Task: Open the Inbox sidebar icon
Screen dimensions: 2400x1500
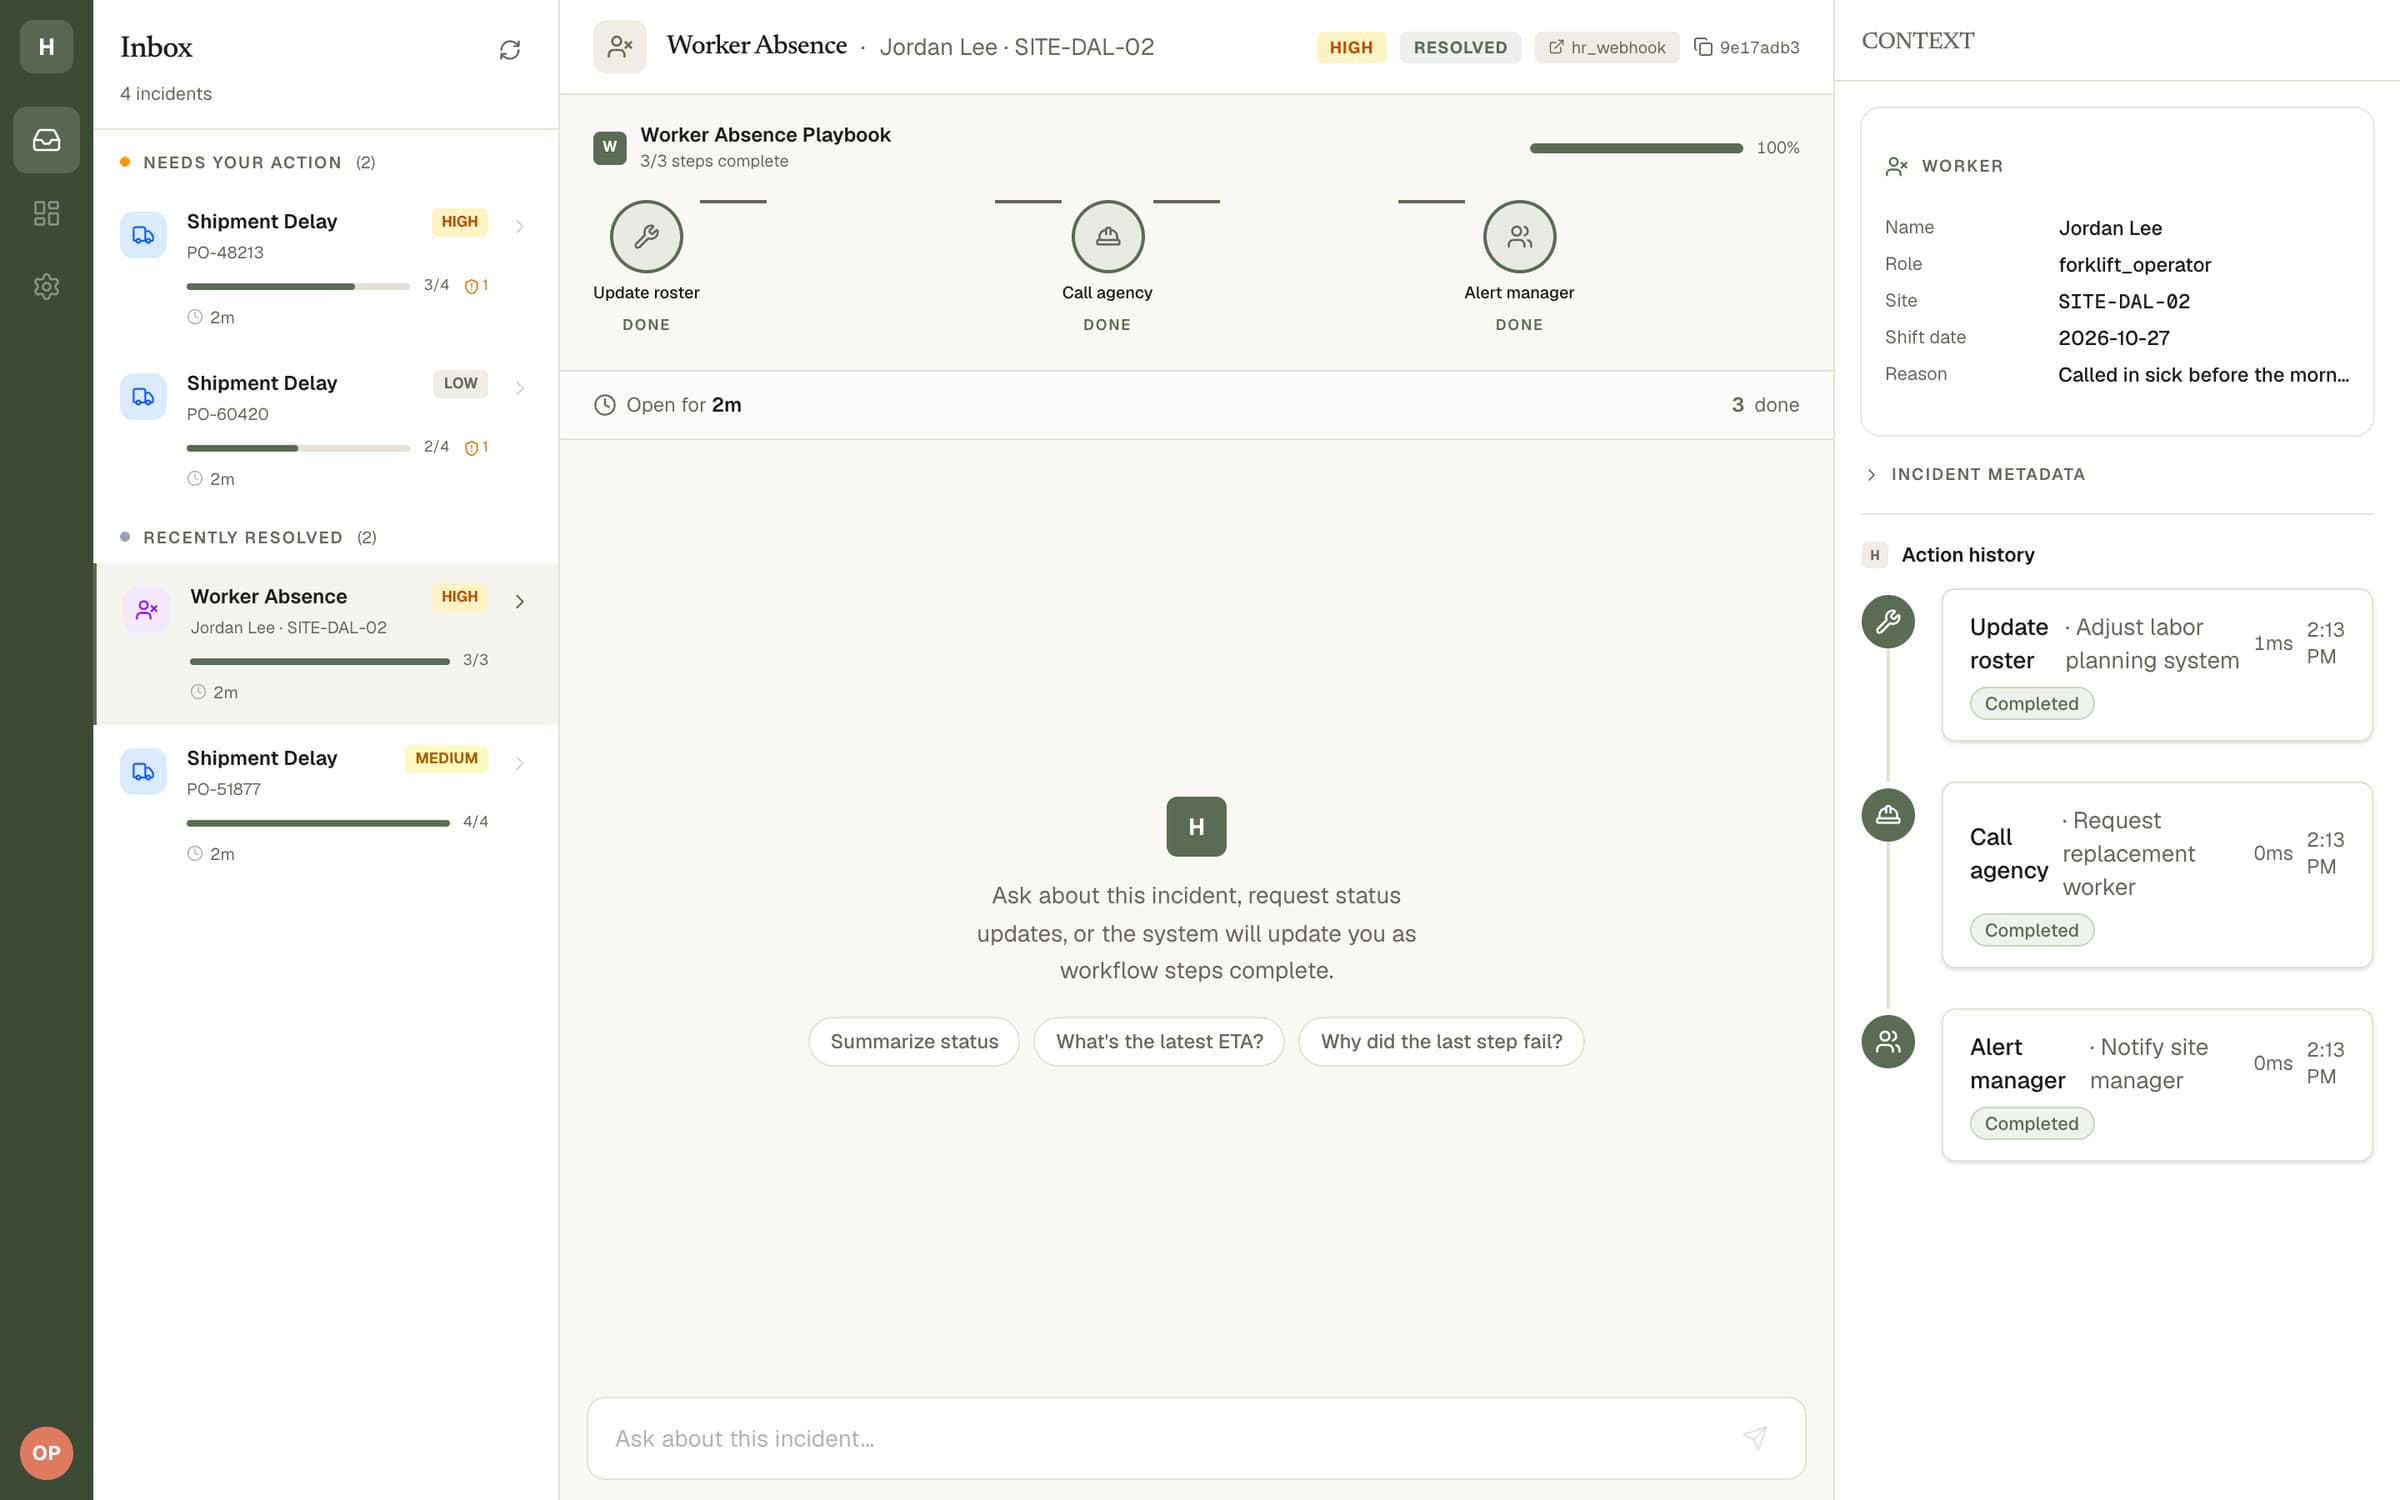Action: 46,140
